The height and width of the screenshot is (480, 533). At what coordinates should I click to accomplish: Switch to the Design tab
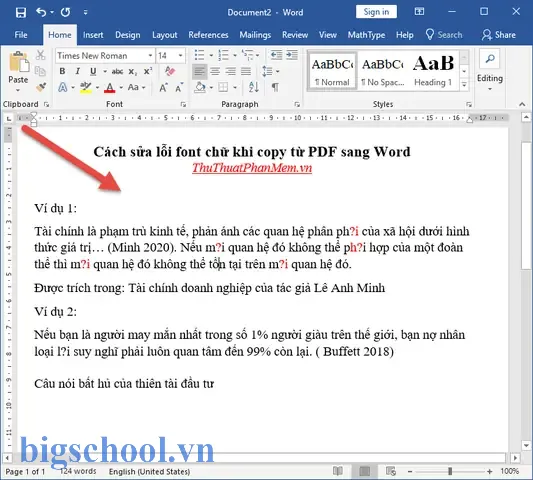pos(127,35)
